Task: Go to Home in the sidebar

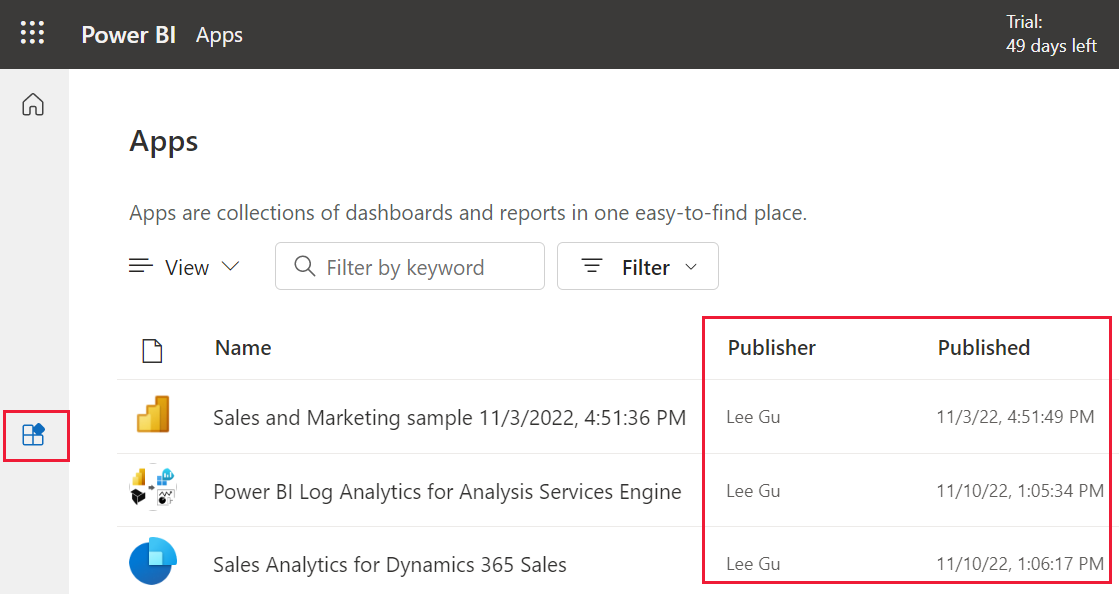Action: click(x=34, y=104)
